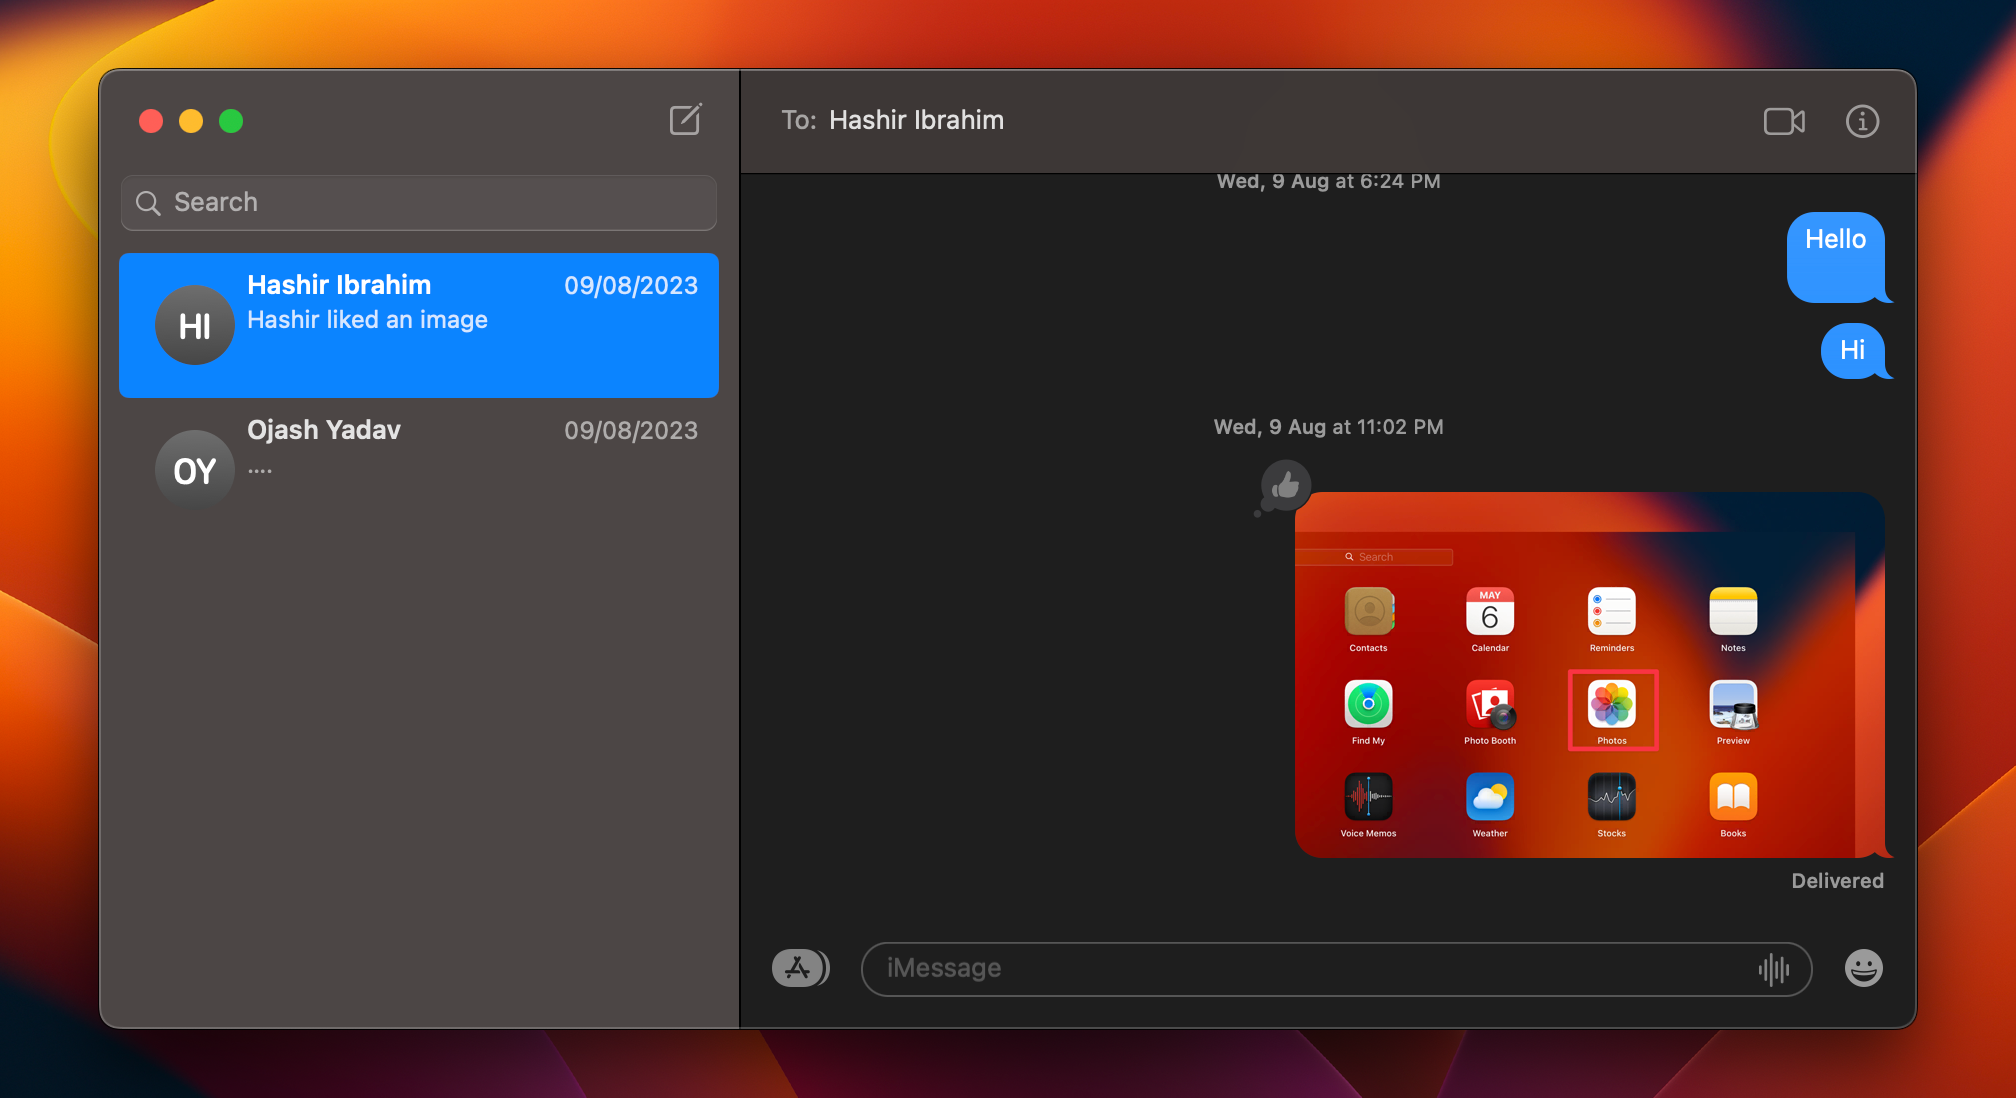This screenshot has width=2016, height=1098.
Task: Click Ojash Yadav's OY avatar
Action: (194, 469)
